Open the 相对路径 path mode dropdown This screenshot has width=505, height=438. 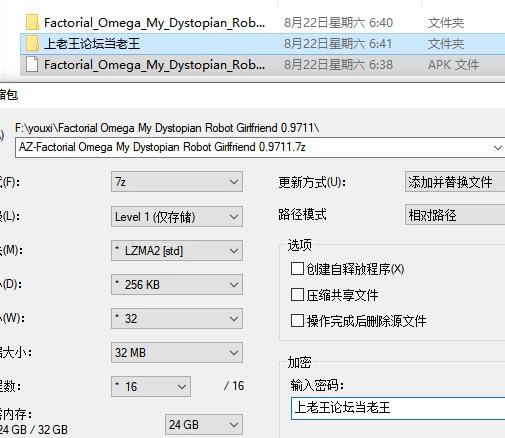pos(455,215)
